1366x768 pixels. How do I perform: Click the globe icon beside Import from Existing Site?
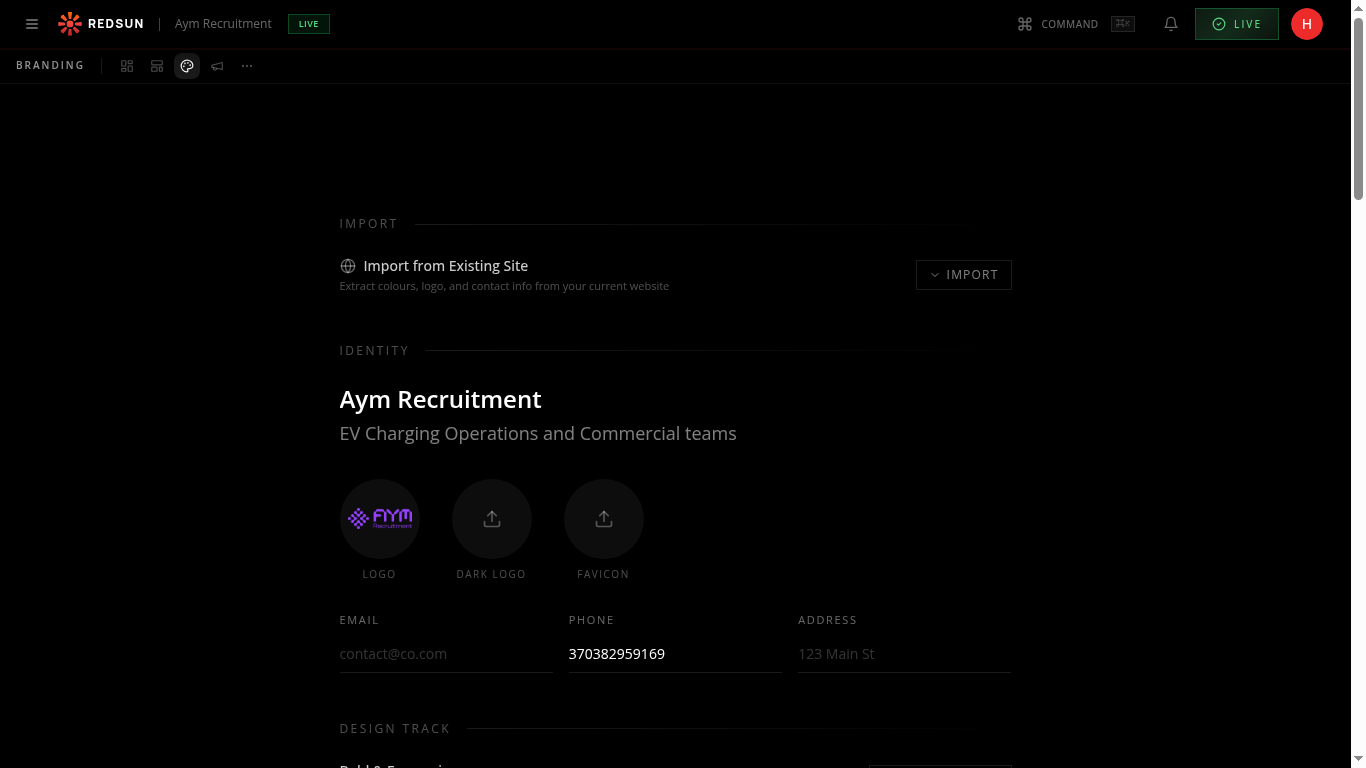347,266
